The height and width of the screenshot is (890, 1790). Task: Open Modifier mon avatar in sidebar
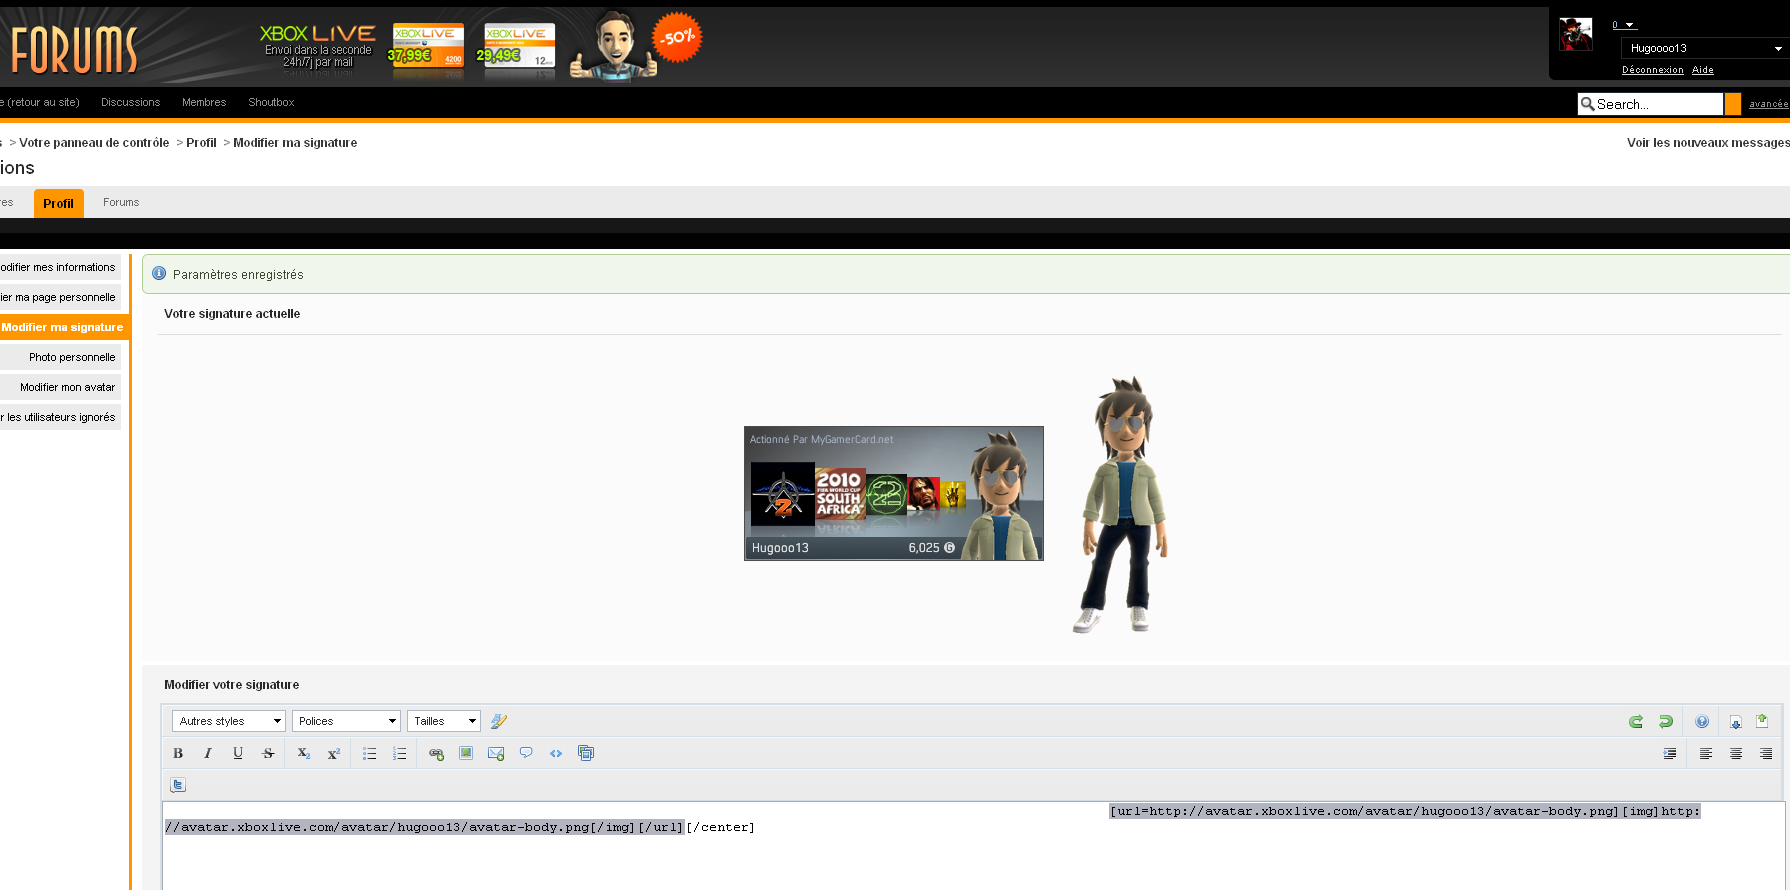(x=67, y=387)
